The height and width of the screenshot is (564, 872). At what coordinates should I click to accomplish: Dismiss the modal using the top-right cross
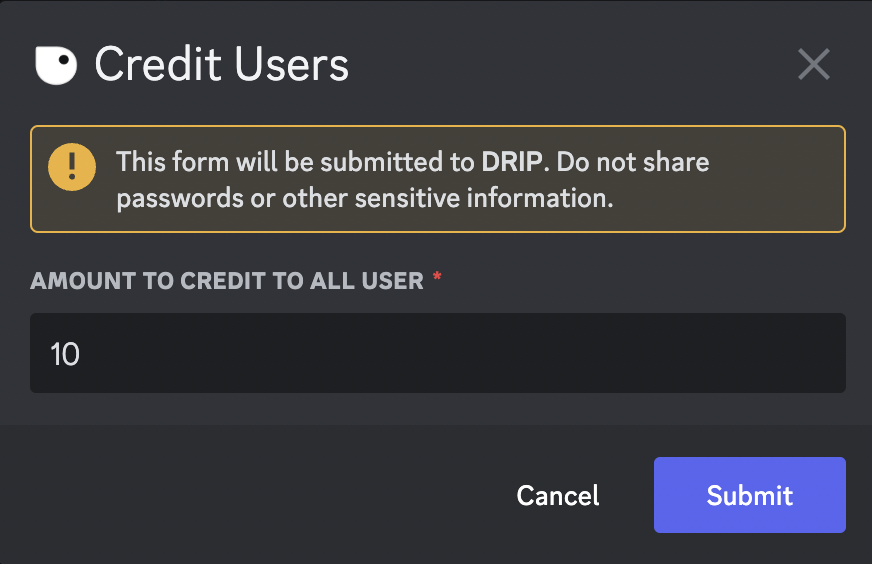pyautogui.click(x=814, y=64)
